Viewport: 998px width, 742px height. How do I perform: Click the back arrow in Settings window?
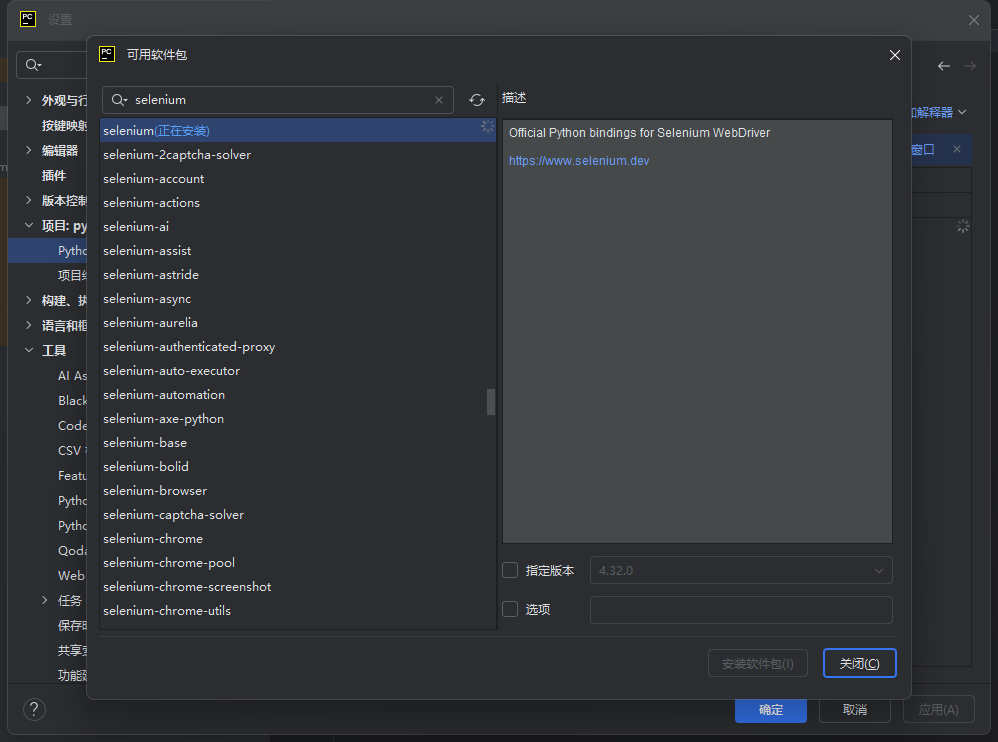(944, 66)
